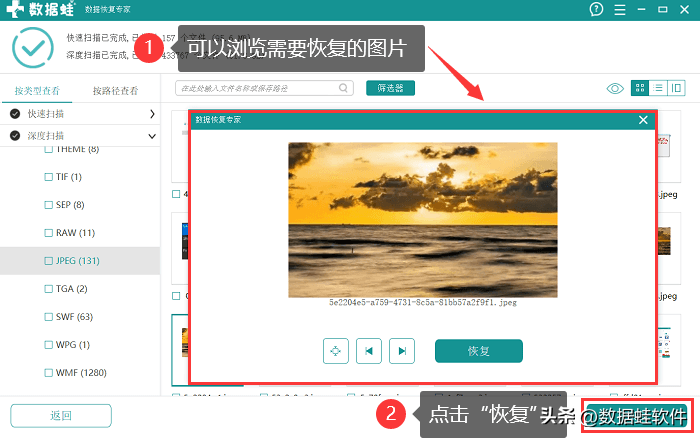This screenshot has height=438, width=700.
Task: Click 快速扫描 section check icon
Action: pyautogui.click(x=15, y=114)
